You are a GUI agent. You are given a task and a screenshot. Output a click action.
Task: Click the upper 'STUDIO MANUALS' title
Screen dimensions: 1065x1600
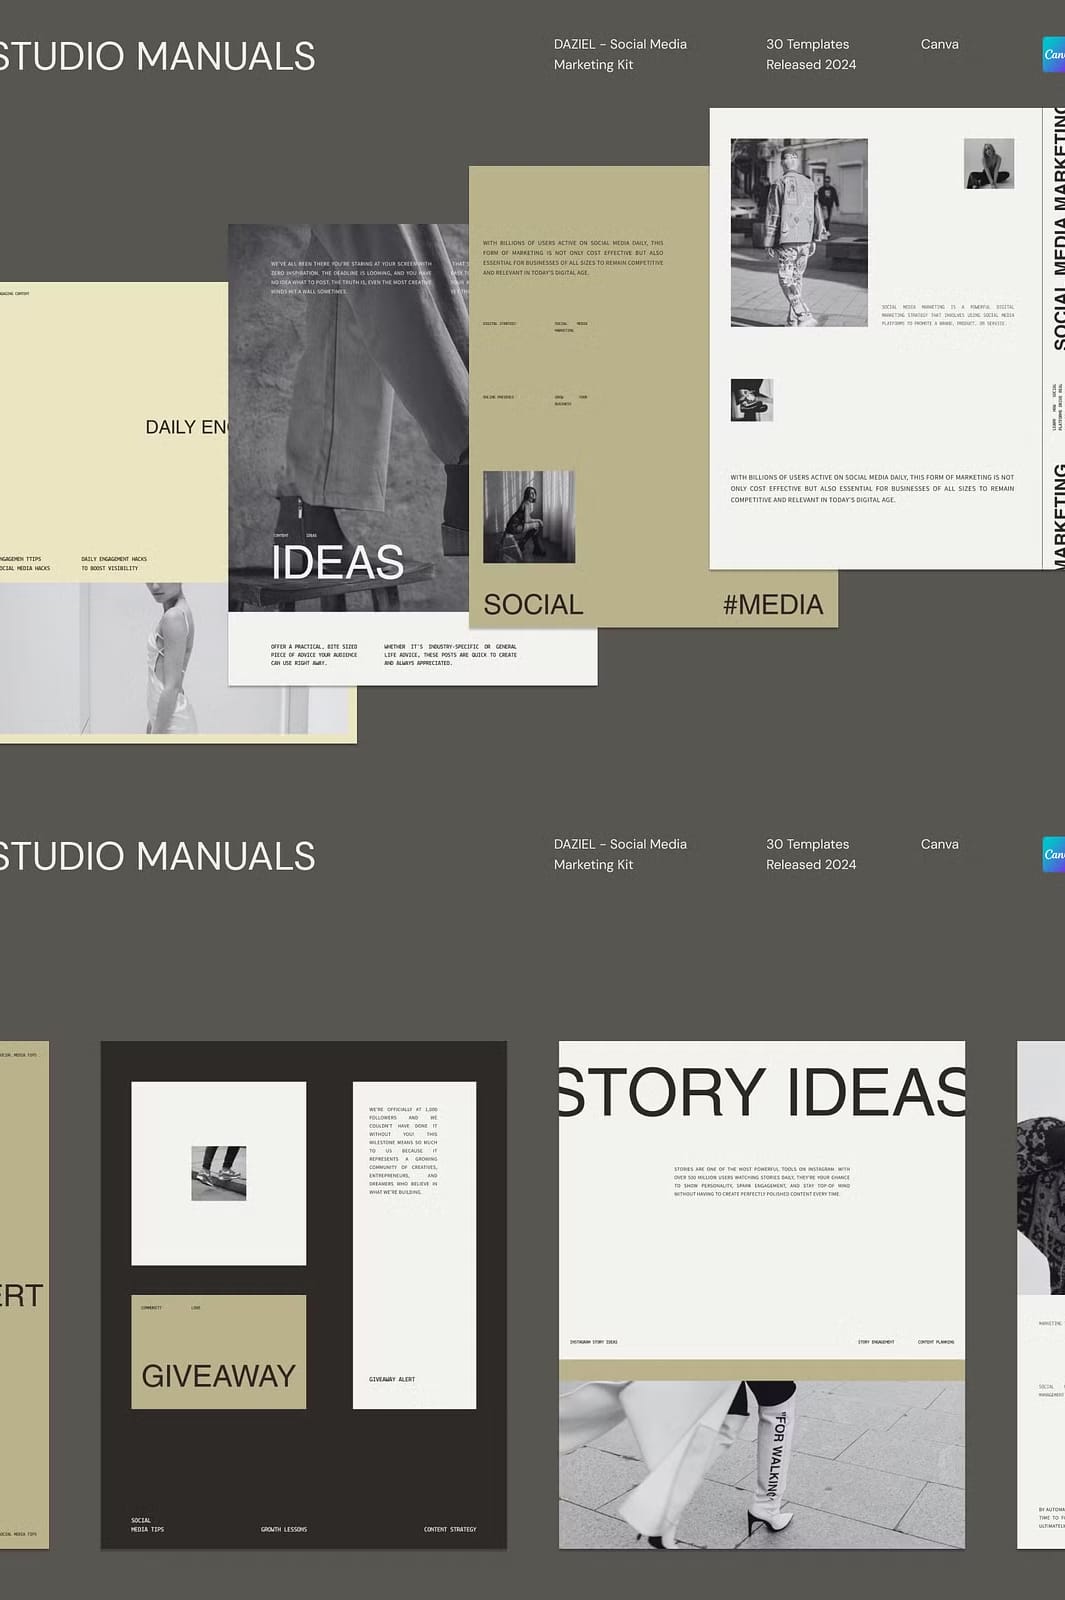[x=156, y=56]
